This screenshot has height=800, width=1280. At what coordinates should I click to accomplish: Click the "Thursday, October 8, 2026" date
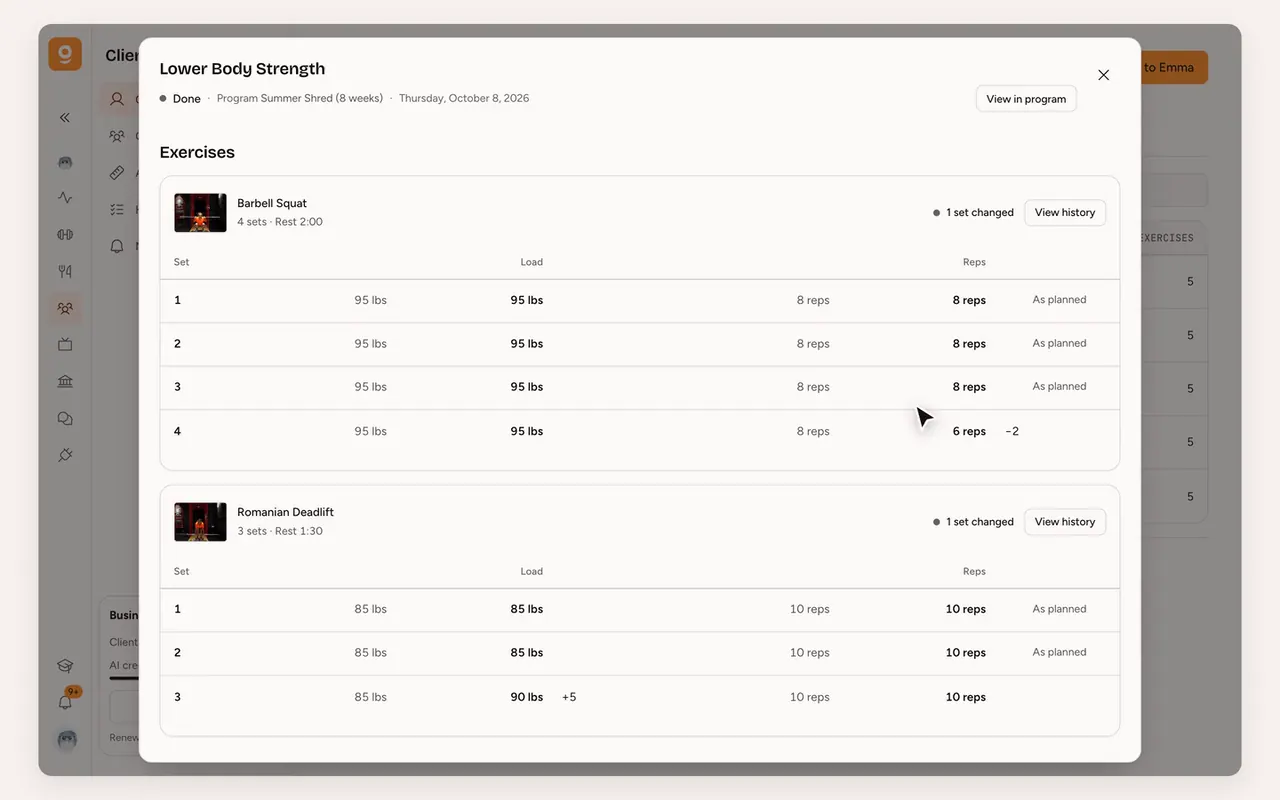tap(464, 99)
